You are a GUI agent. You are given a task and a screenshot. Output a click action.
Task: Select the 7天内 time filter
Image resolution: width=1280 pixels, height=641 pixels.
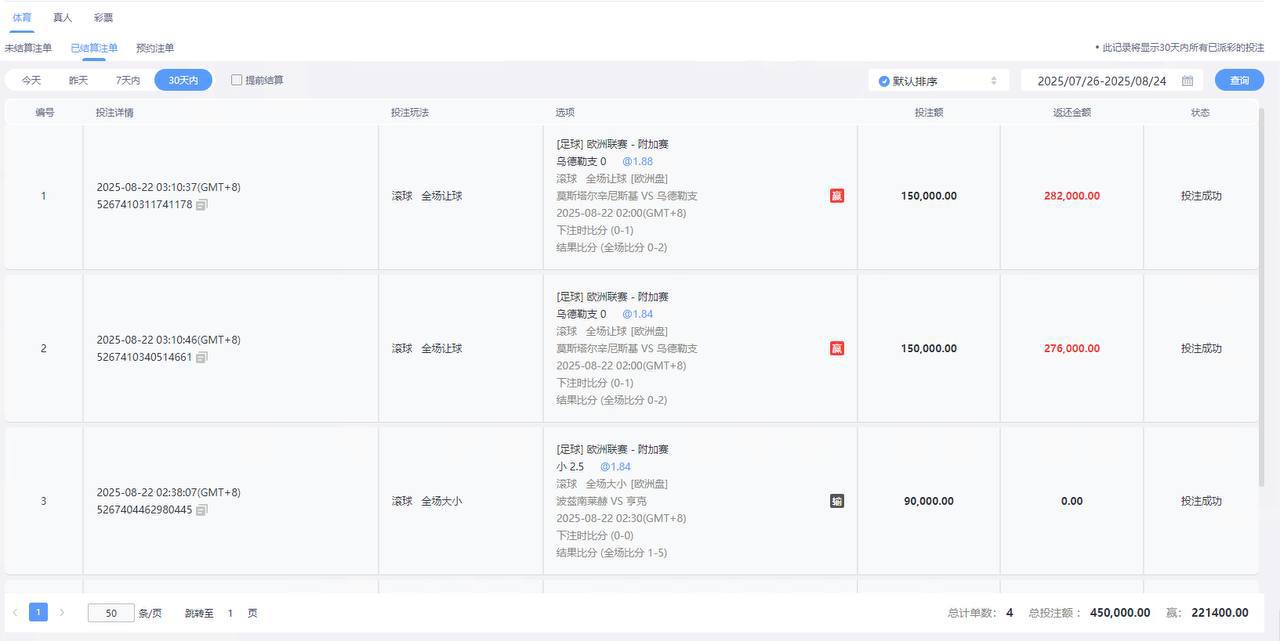coord(128,80)
